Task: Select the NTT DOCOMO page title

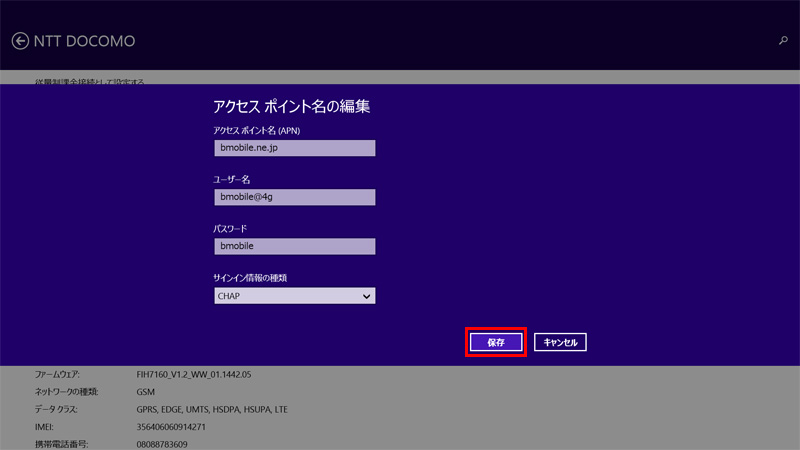Action: (84, 41)
